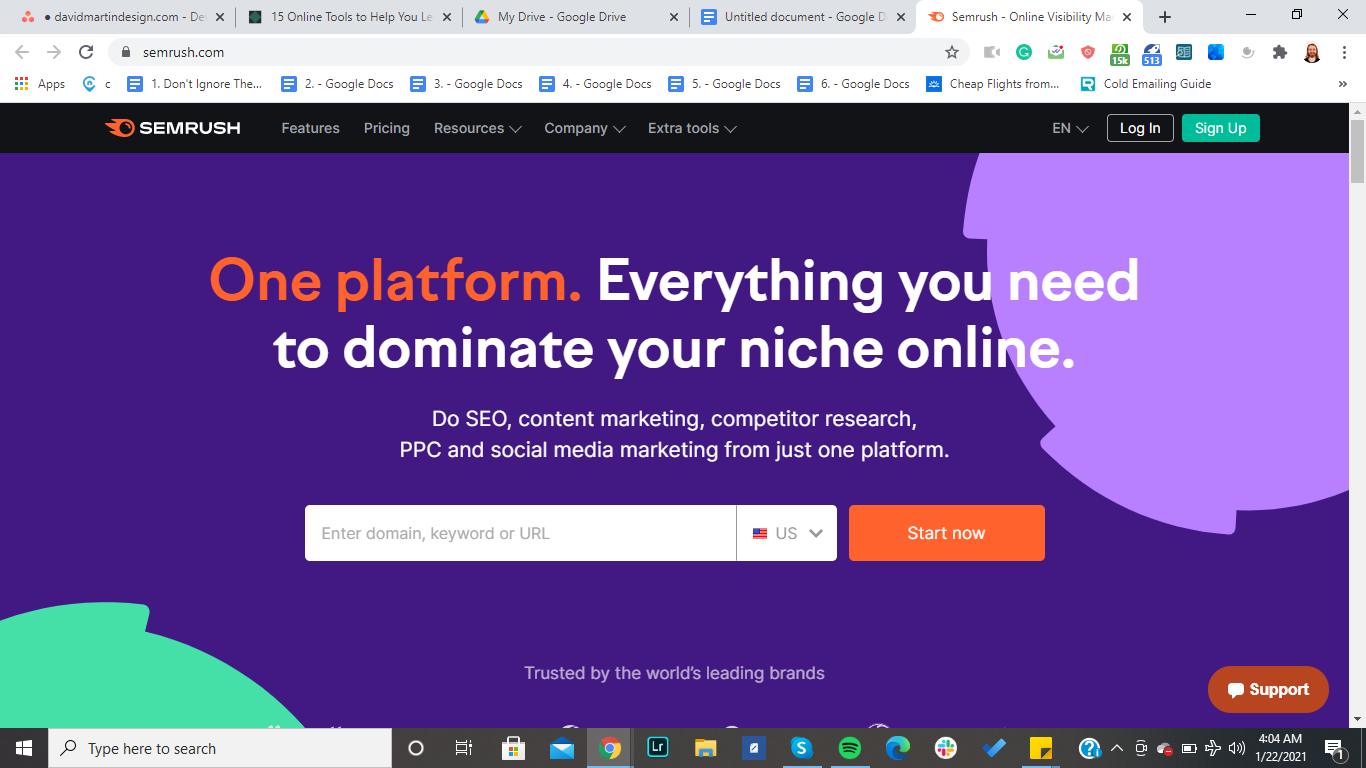Open Chrome's three-dot menu
Image resolution: width=1366 pixels, height=768 pixels.
click(1343, 52)
